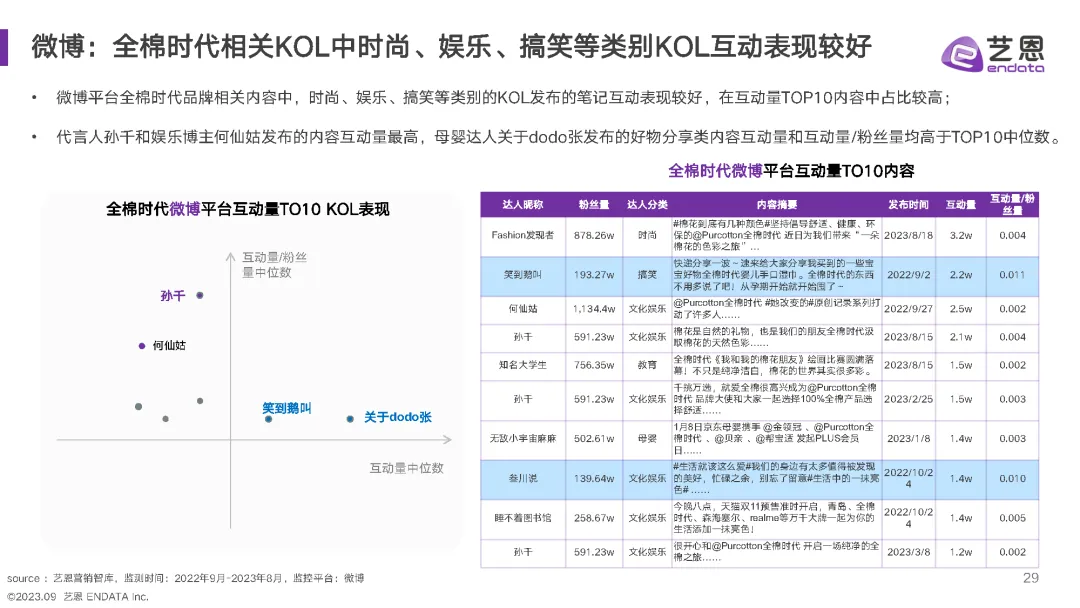Click the dot left of 关于dodo张
The image size is (1080, 608).
coord(350,419)
